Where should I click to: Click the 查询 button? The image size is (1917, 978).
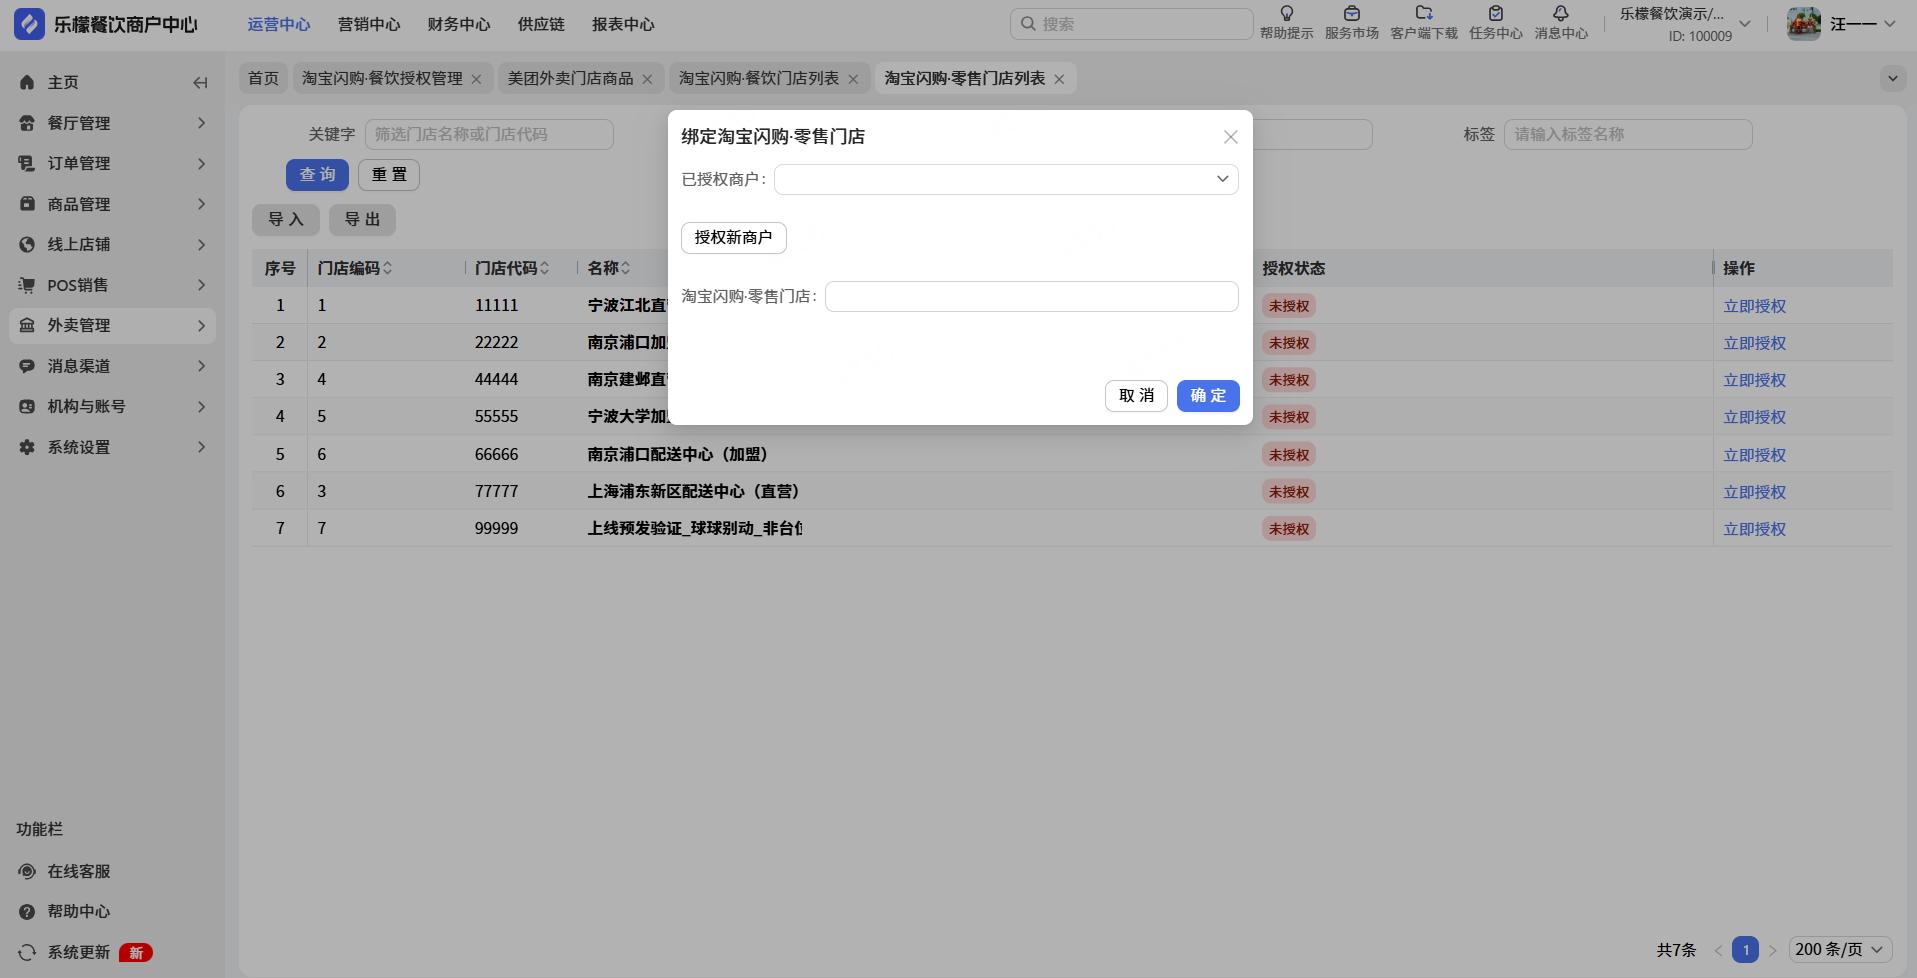pyautogui.click(x=318, y=175)
